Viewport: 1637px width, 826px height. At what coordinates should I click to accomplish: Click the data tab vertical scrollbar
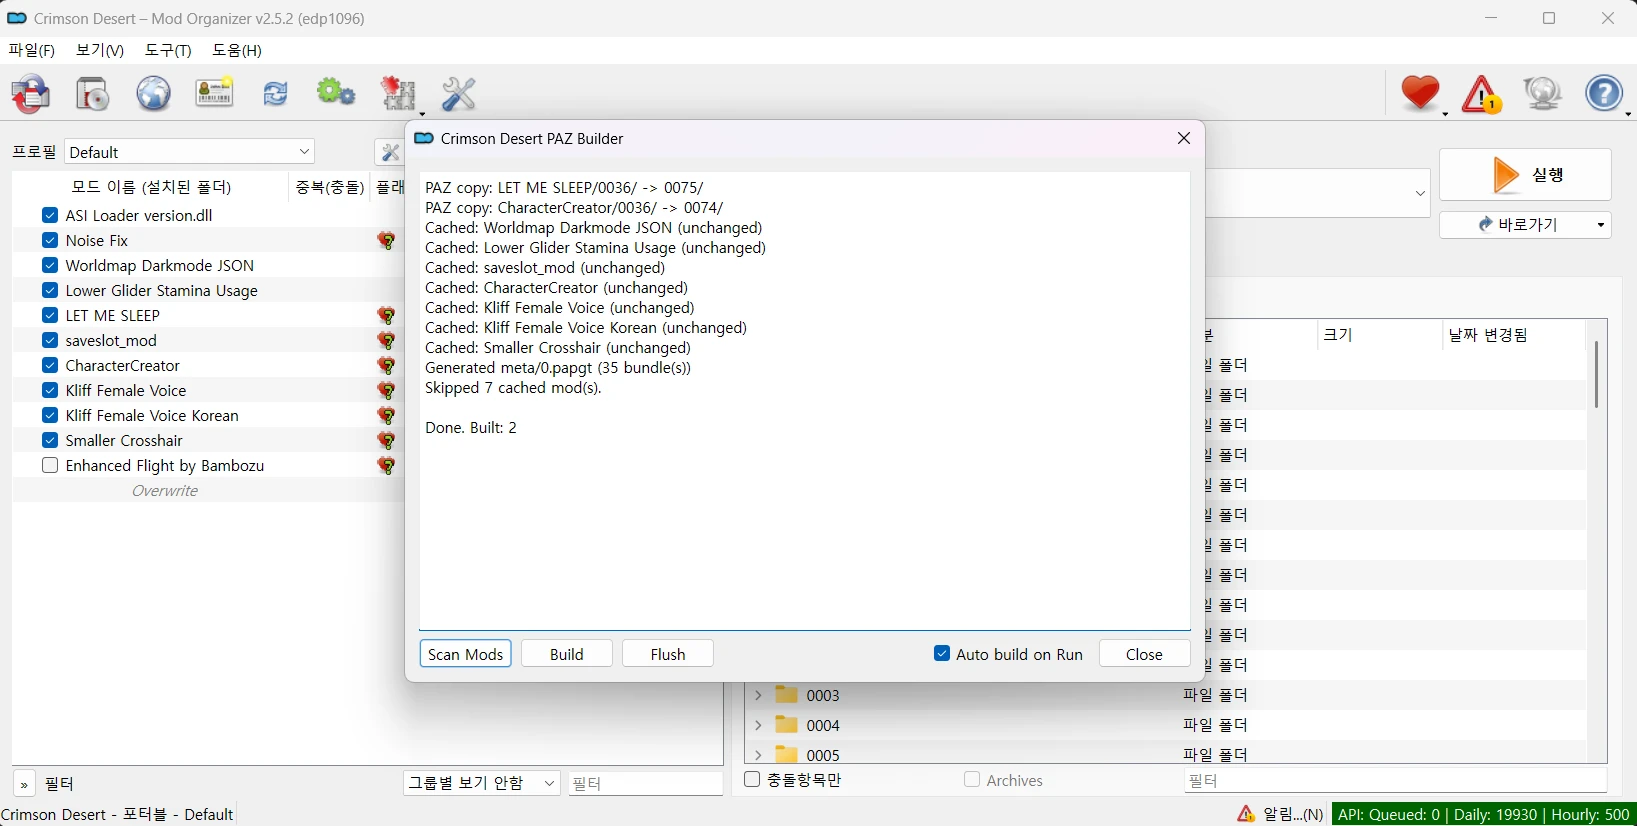(1596, 374)
